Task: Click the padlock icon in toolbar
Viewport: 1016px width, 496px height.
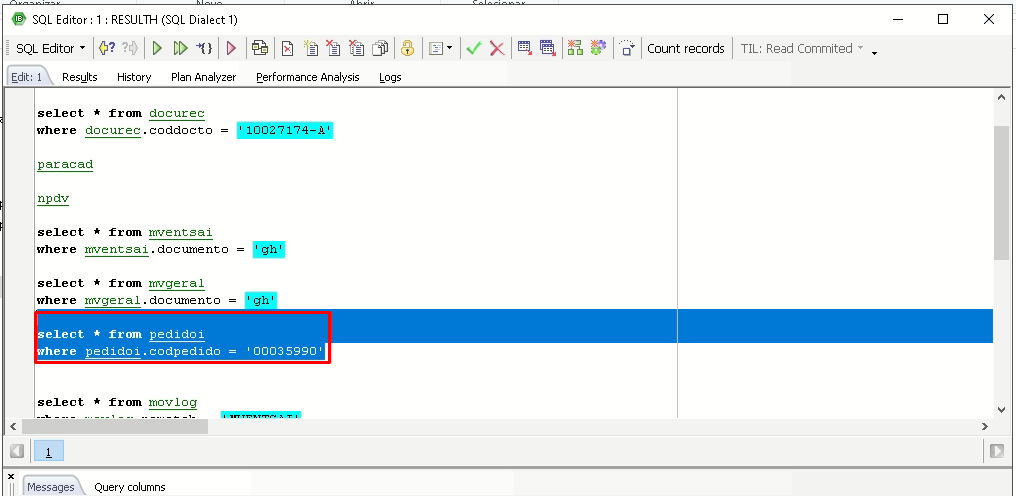Action: tap(407, 48)
